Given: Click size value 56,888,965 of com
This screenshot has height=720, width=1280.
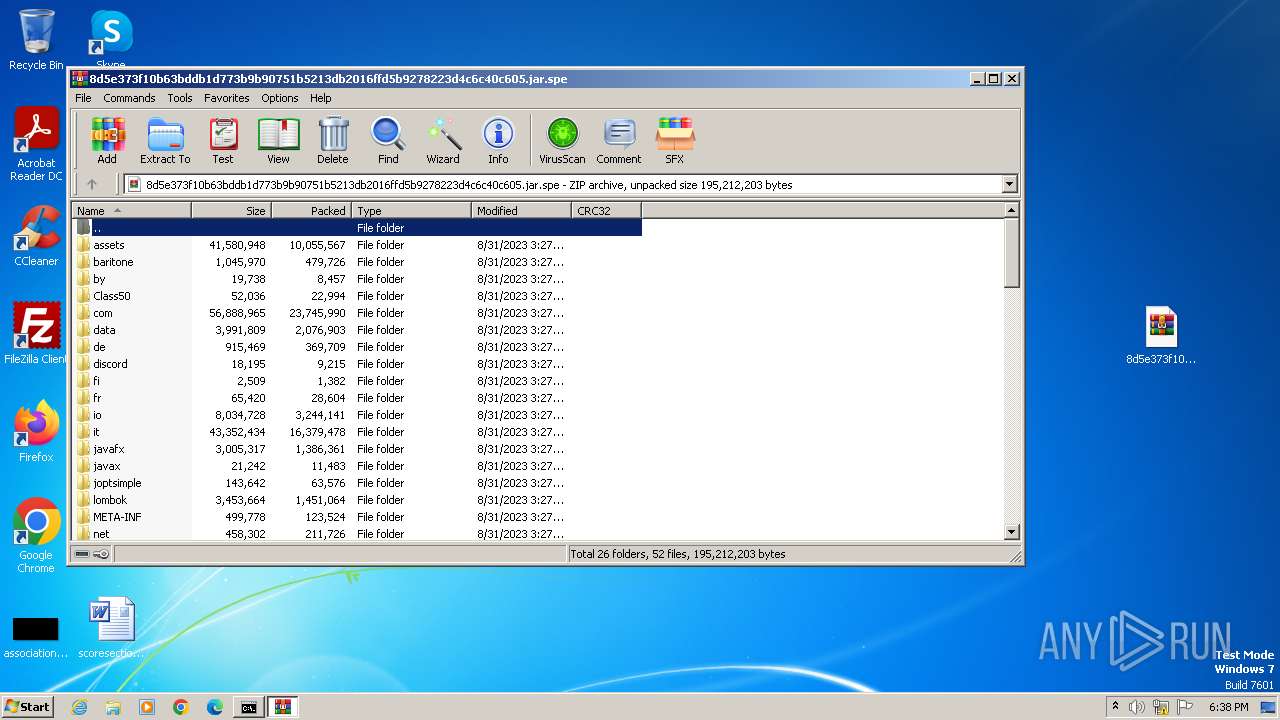Looking at the screenshot, I should click(237, 313).
